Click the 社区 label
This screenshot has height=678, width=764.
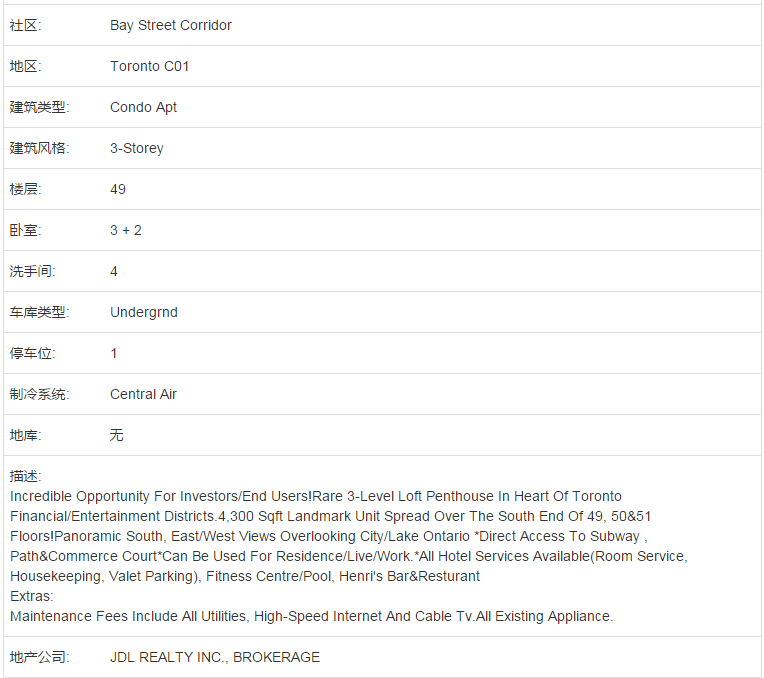tap(25, 25)
